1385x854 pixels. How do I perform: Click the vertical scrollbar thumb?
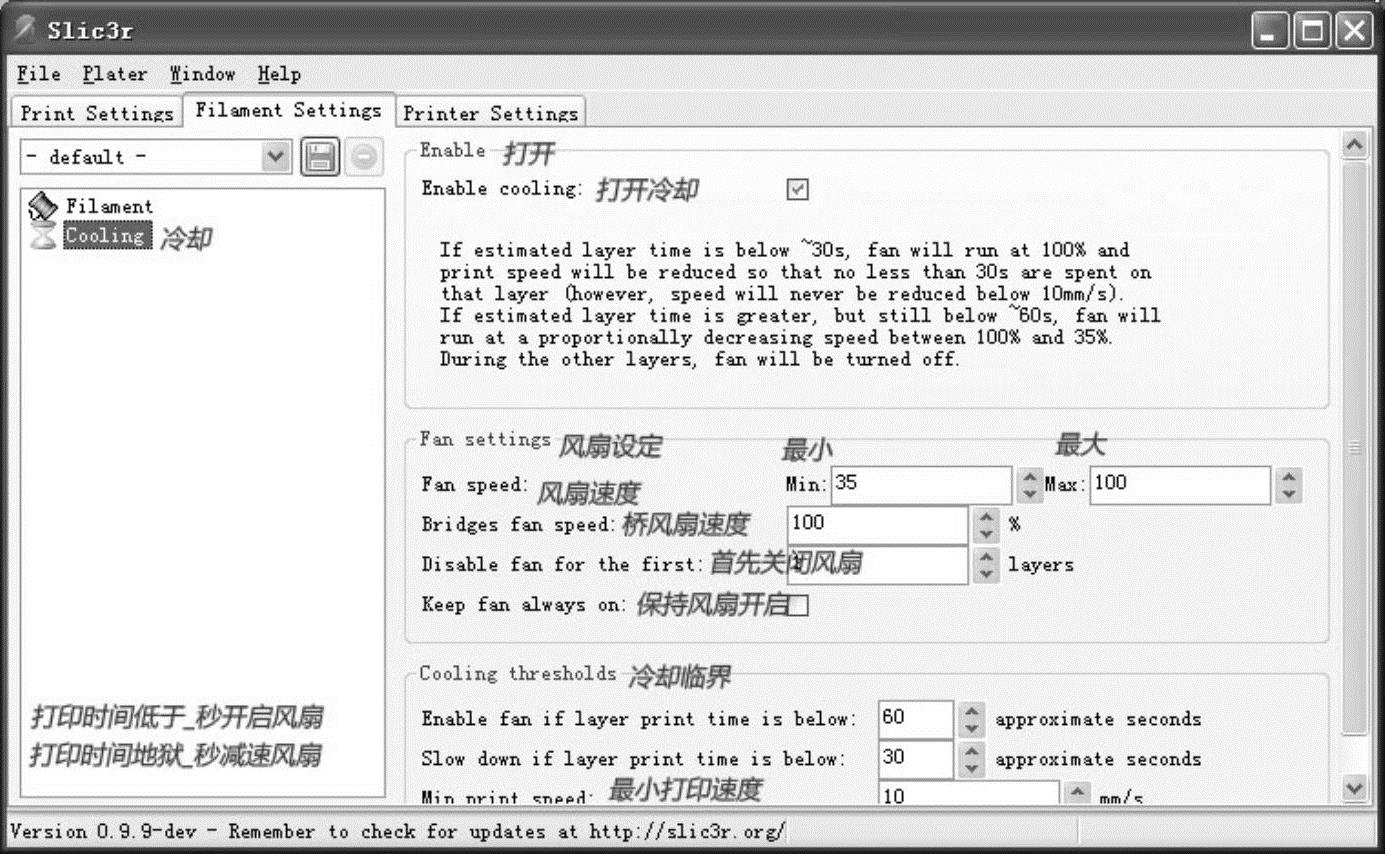(x=1355, y=447)
